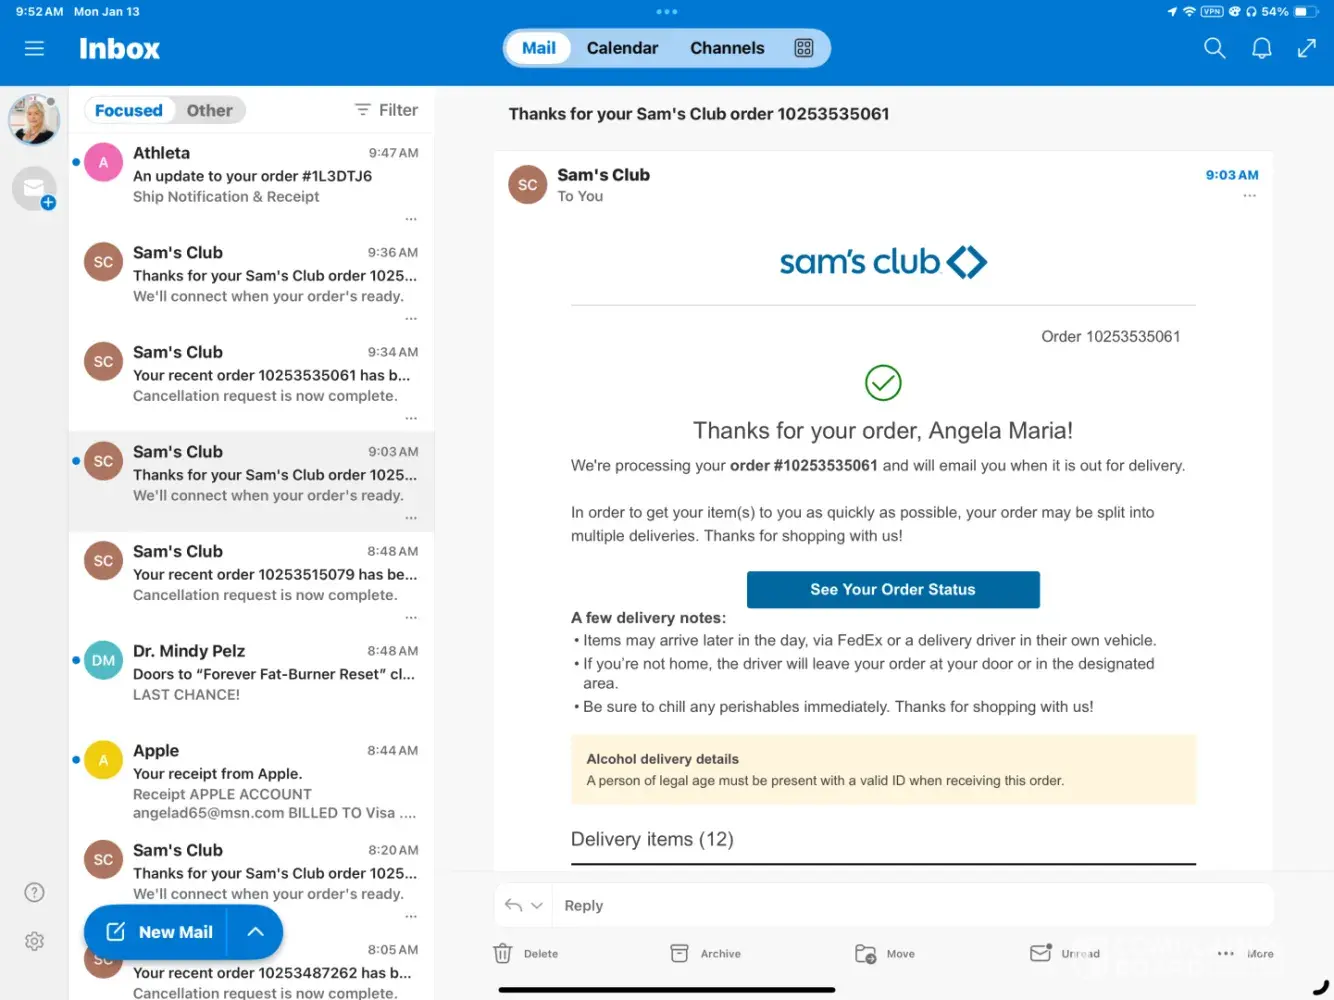Open the search magnifier icon
This screenshot has width=1334, height=1000.
[1214, 48]
